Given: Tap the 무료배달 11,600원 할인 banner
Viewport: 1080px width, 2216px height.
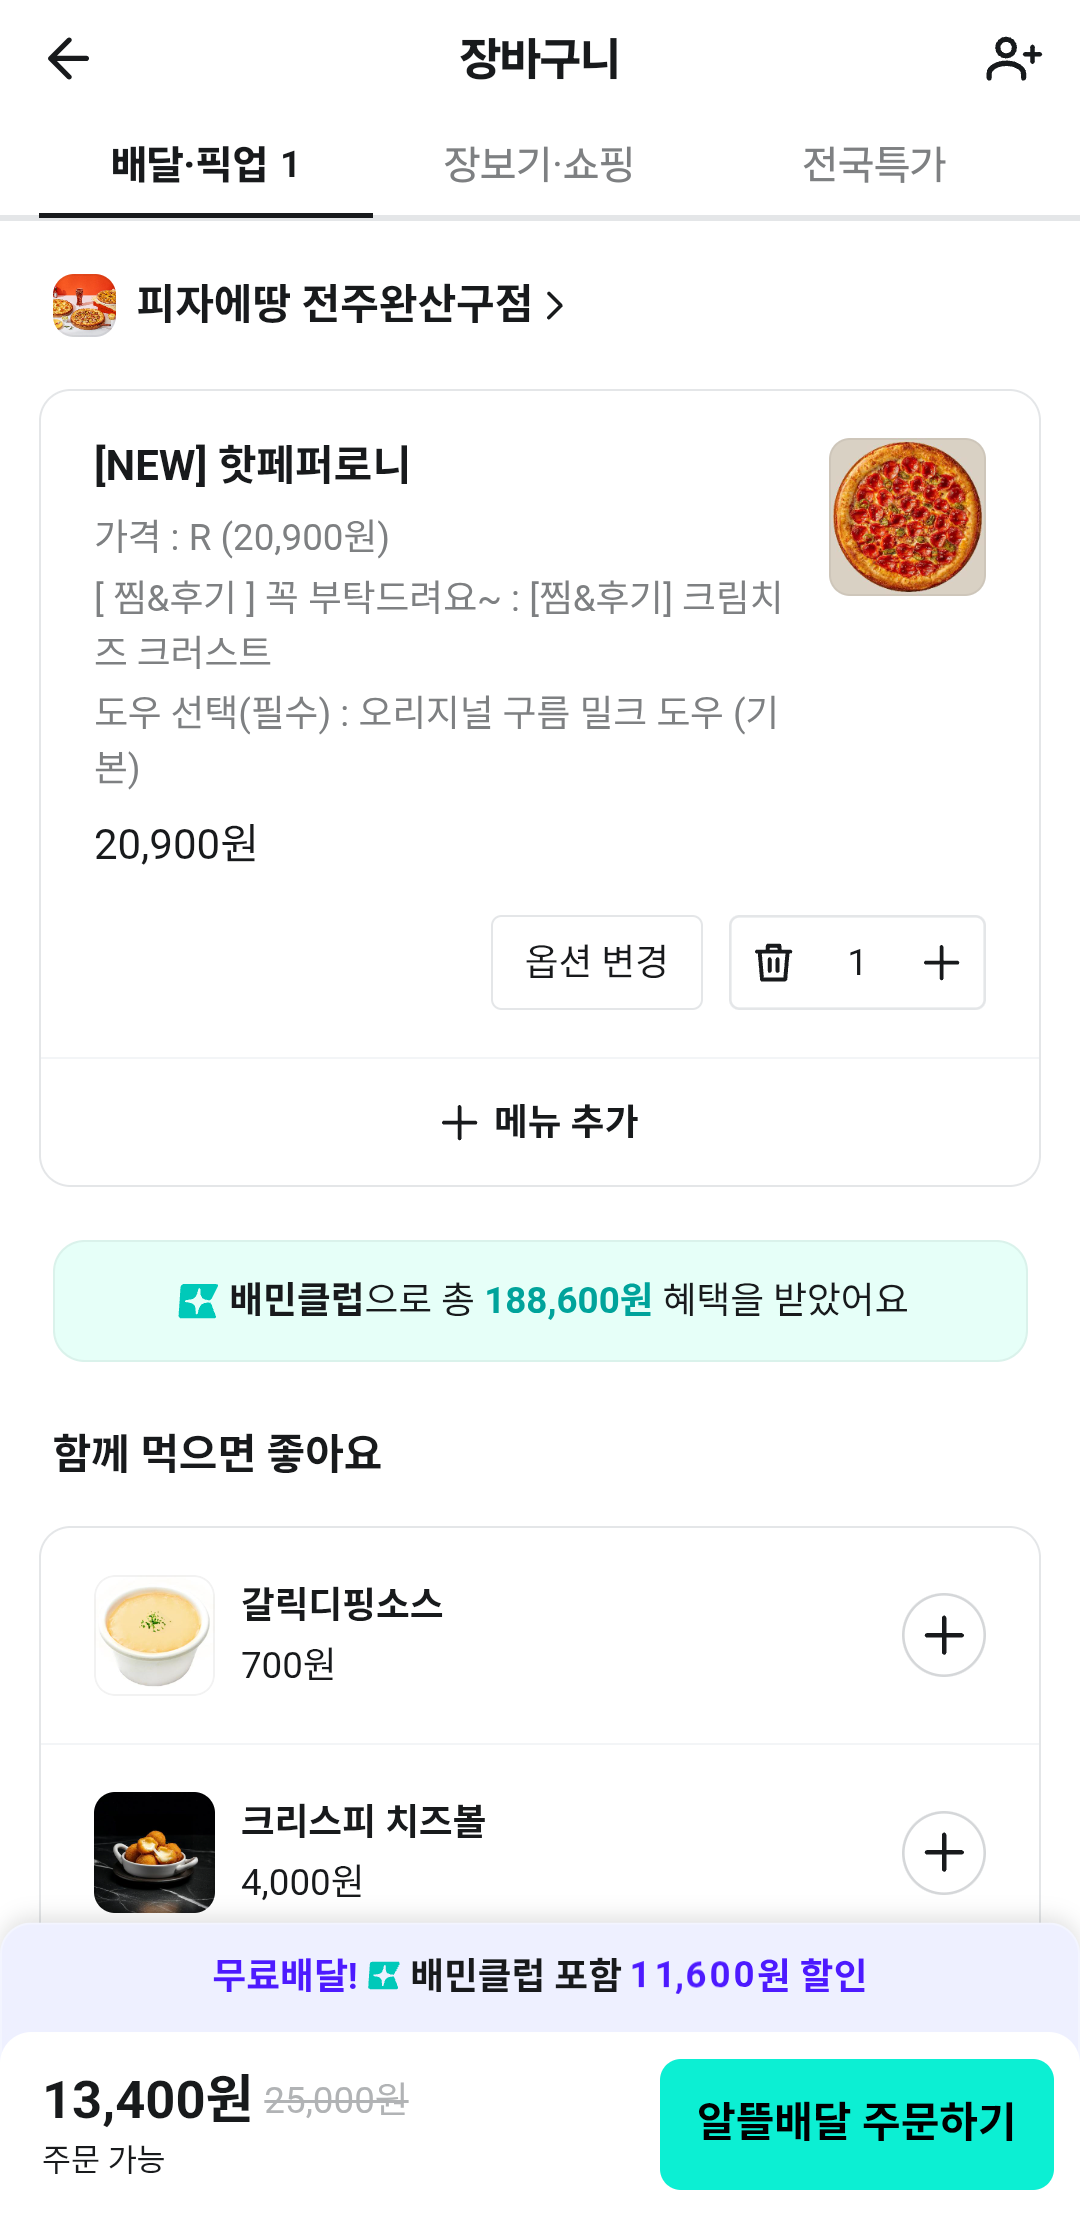Looking at the screenshot, I should (x=540, y=1975).
